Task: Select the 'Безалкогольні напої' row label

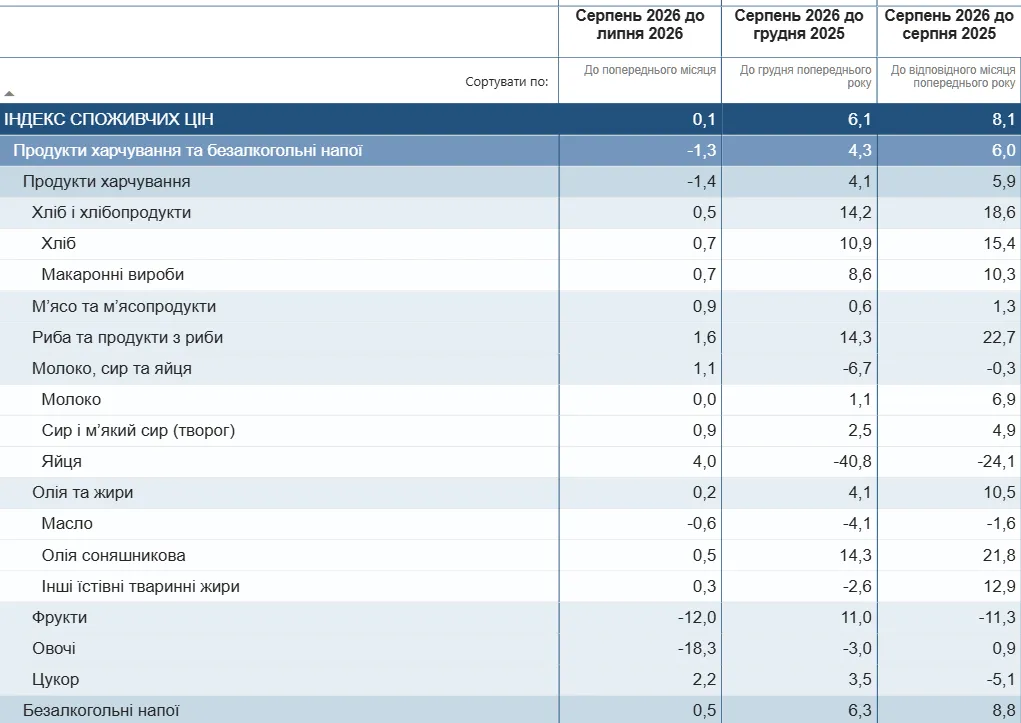Action: [x=101, y=711]
